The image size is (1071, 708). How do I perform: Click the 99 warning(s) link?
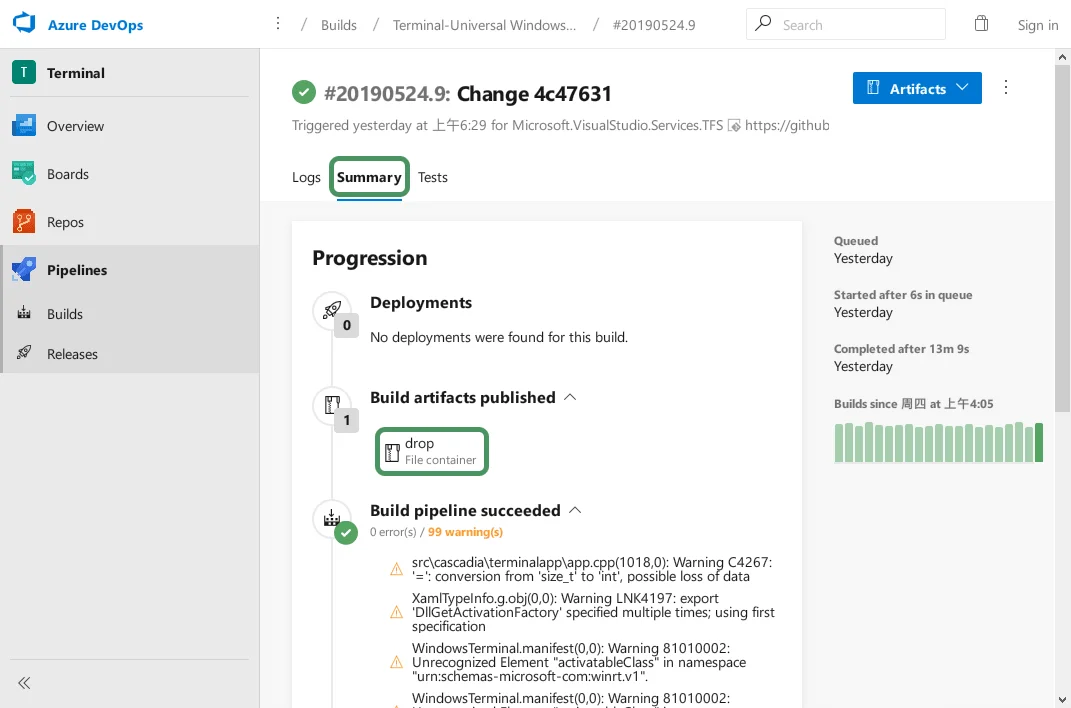click(x=465, y=532)
